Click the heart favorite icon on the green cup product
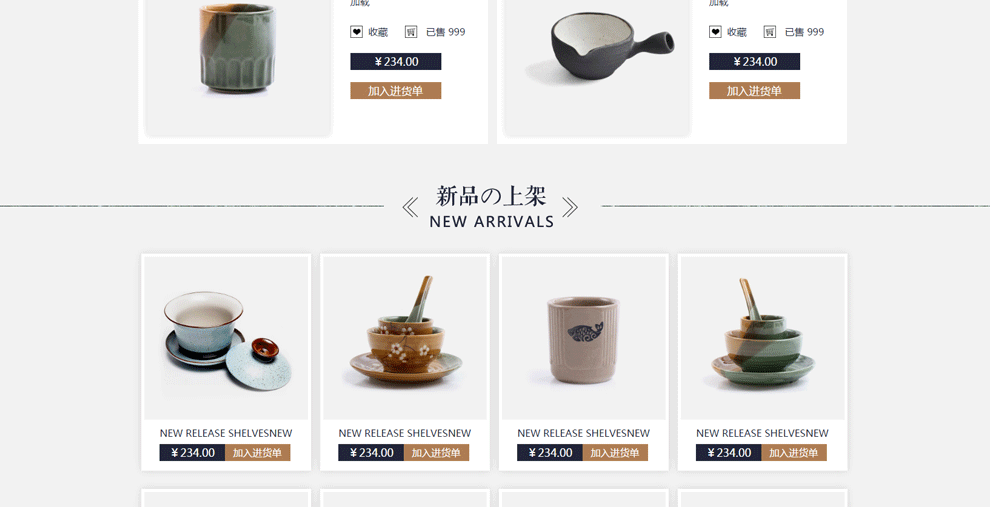The image size is (990, 507). pos(356,32)
